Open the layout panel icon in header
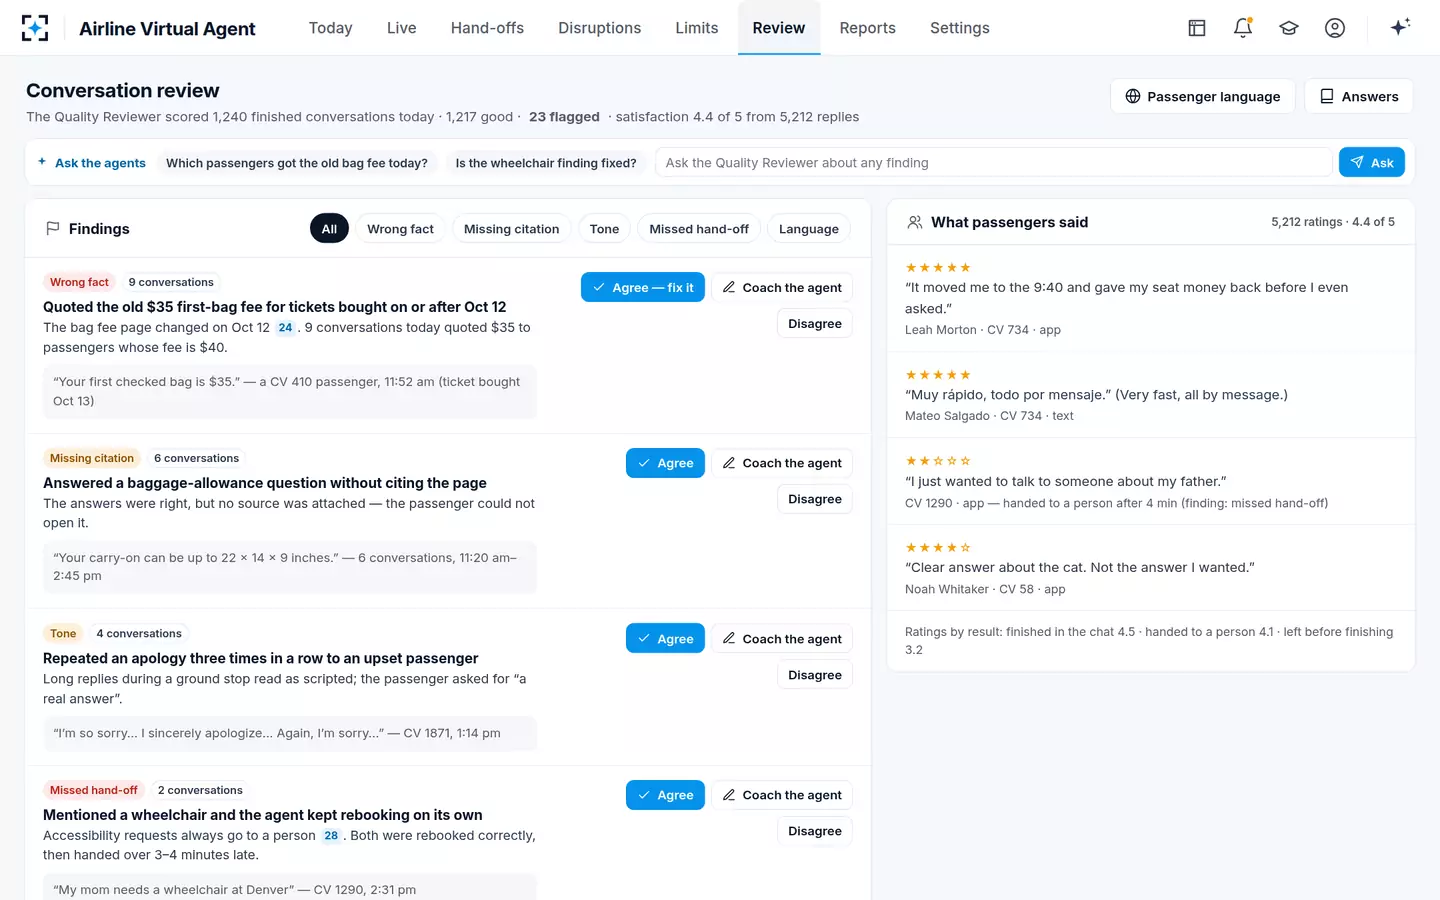 (x=1197, y=28)
